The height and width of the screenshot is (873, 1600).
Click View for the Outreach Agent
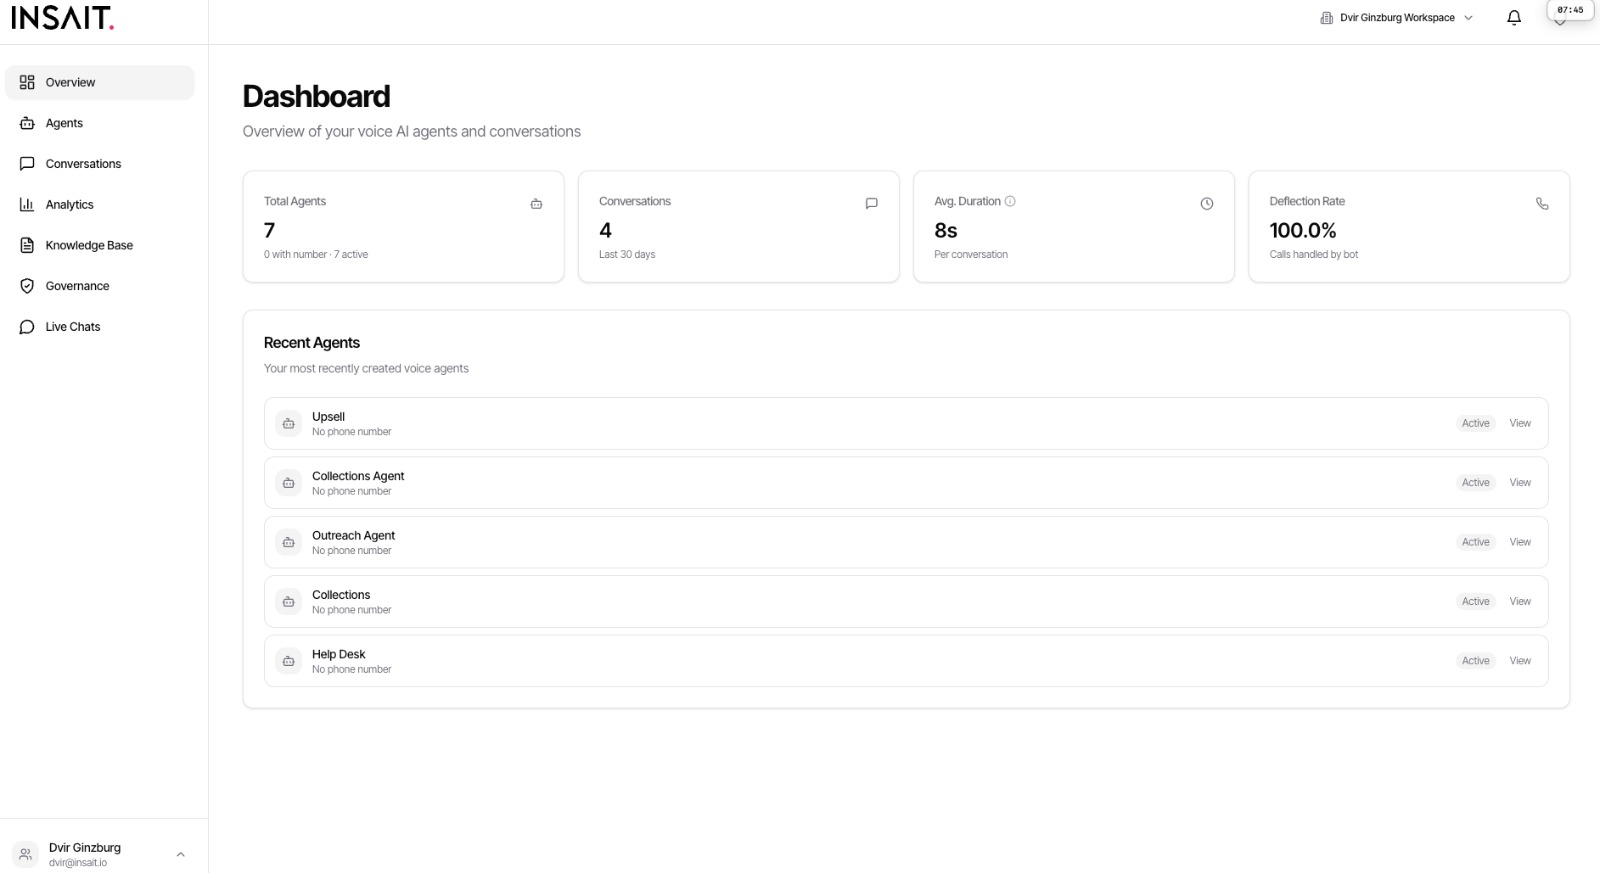coord(1520,542)
